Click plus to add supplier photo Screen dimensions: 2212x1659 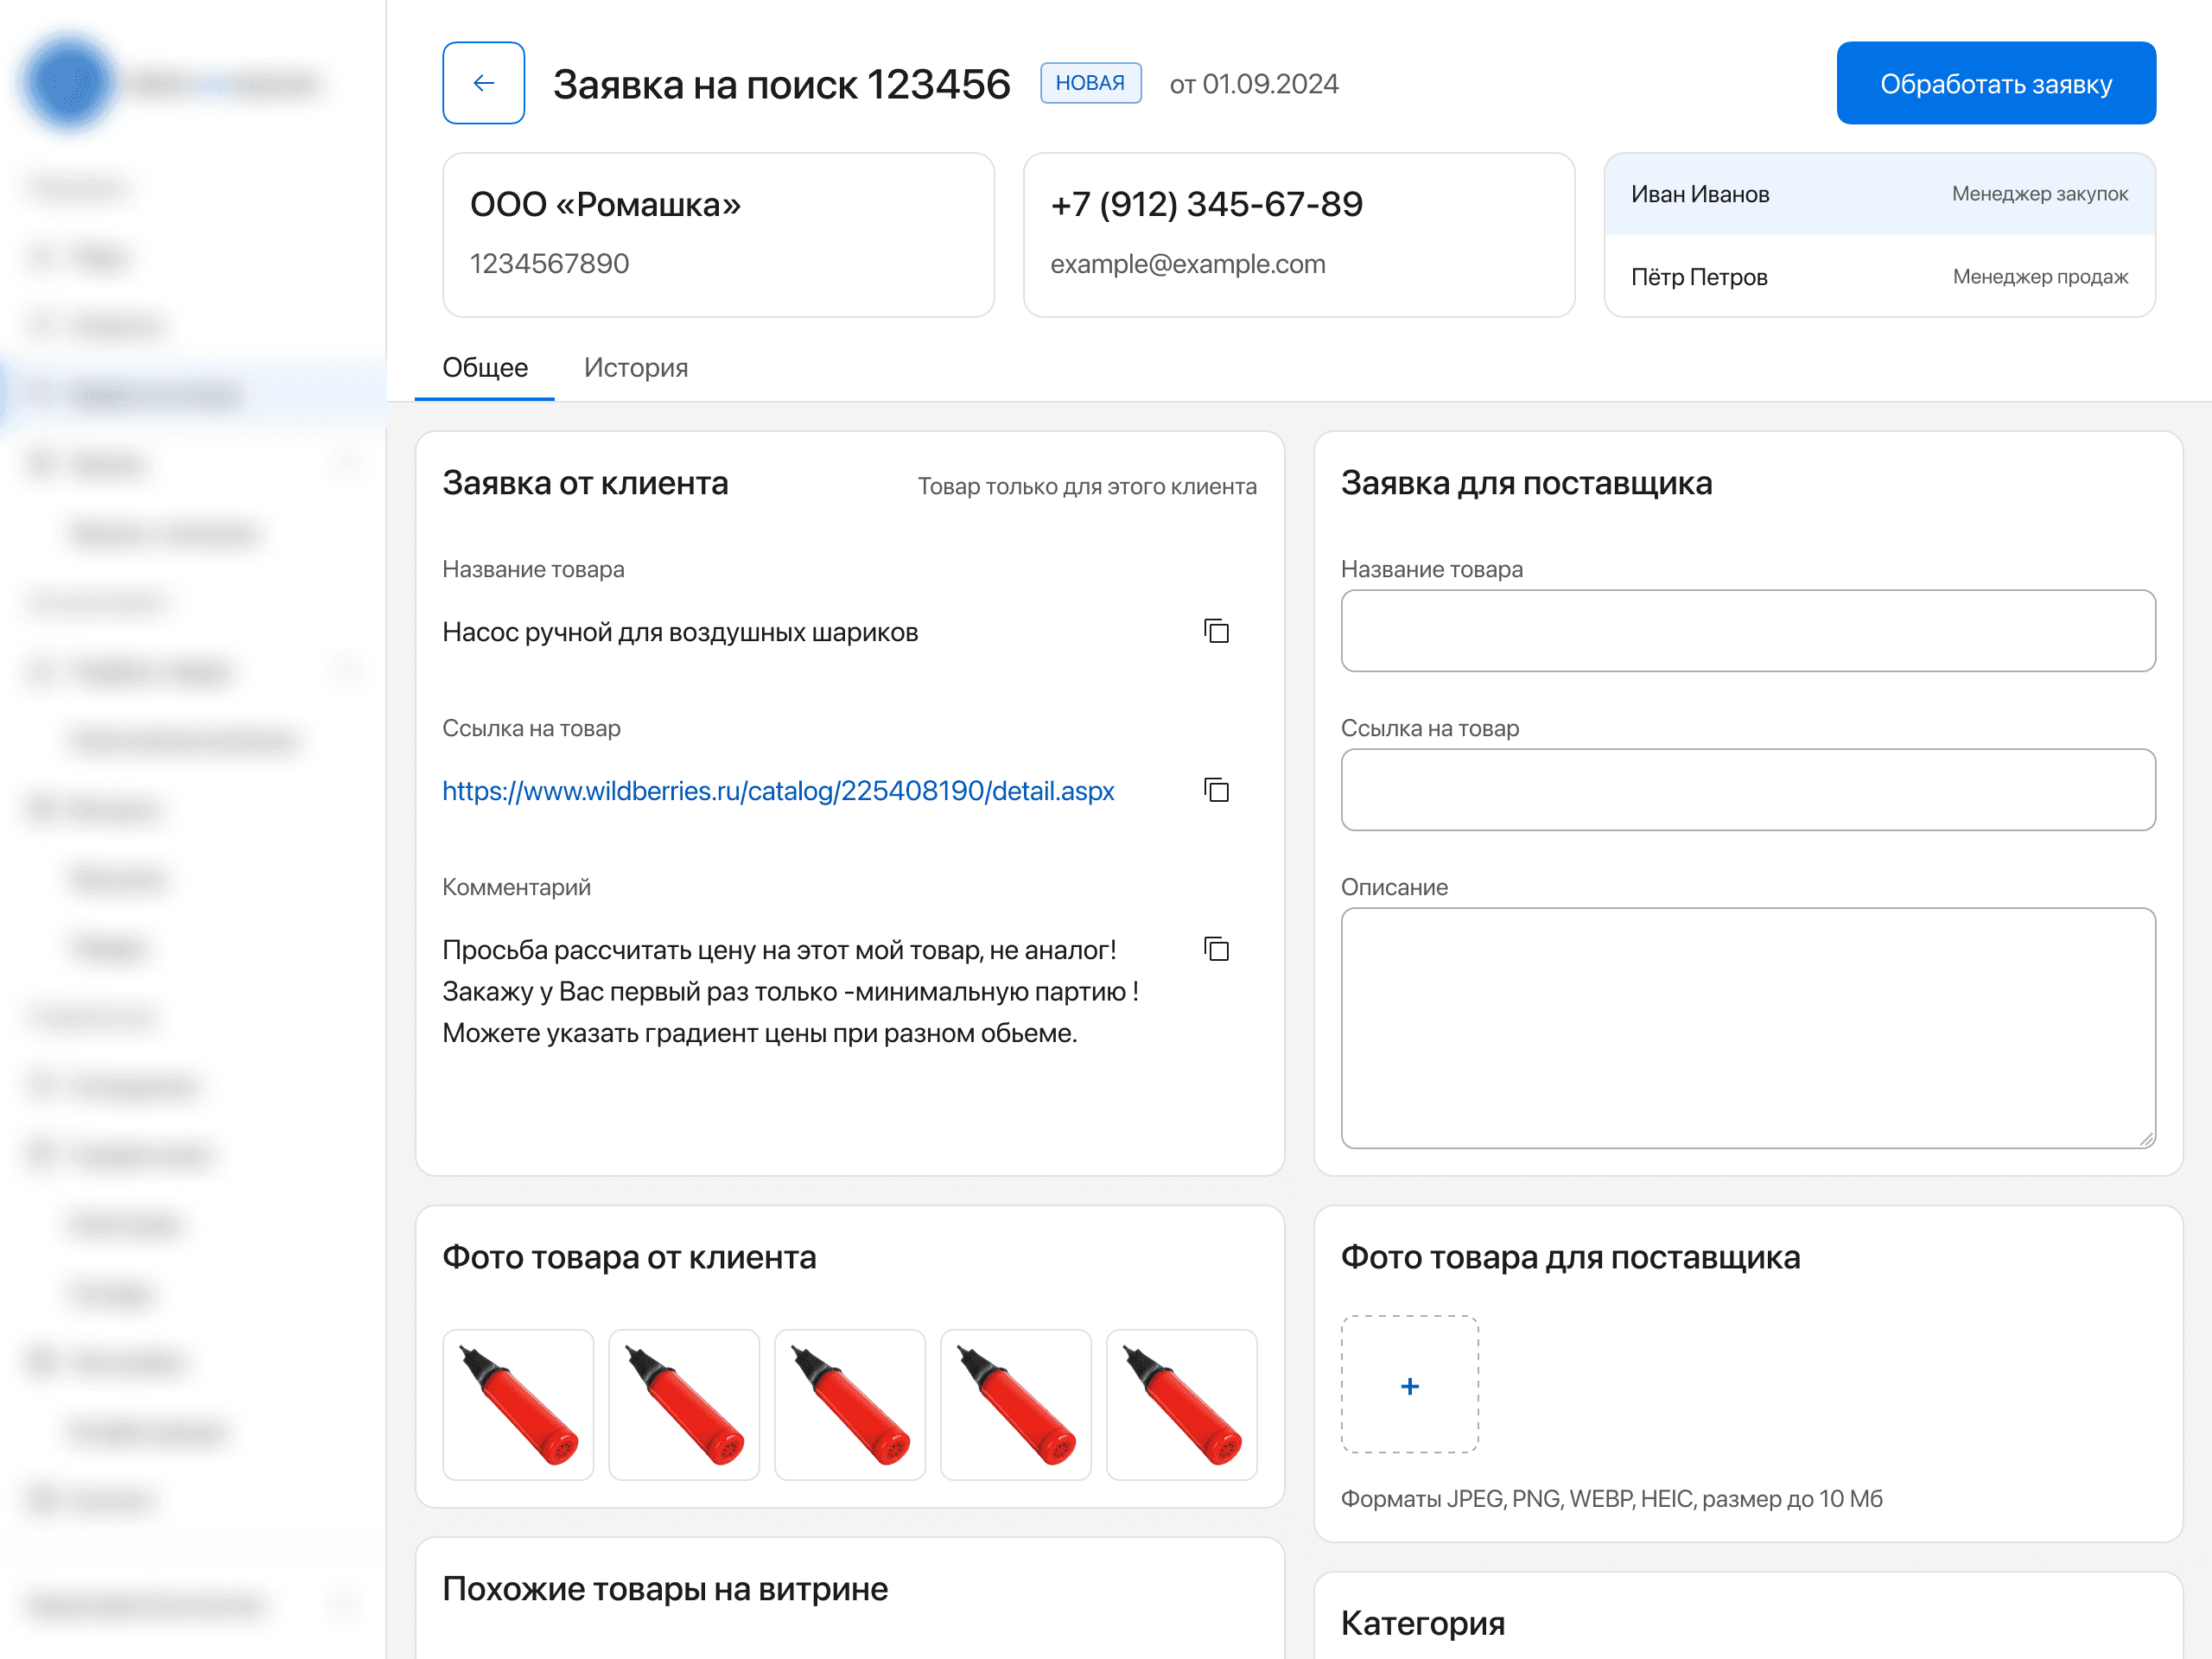[1409, 1385]
